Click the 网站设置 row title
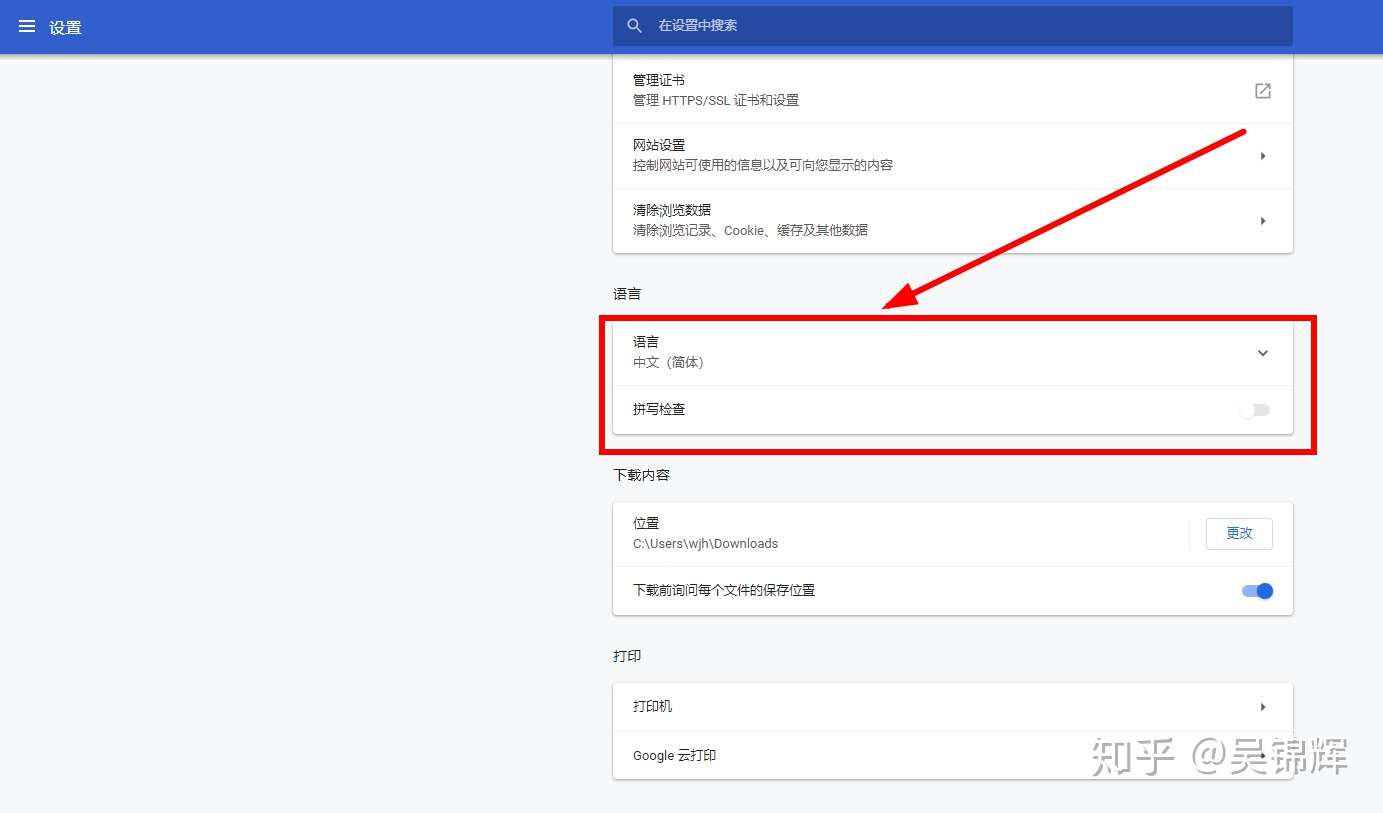 (x=658, y=145)
